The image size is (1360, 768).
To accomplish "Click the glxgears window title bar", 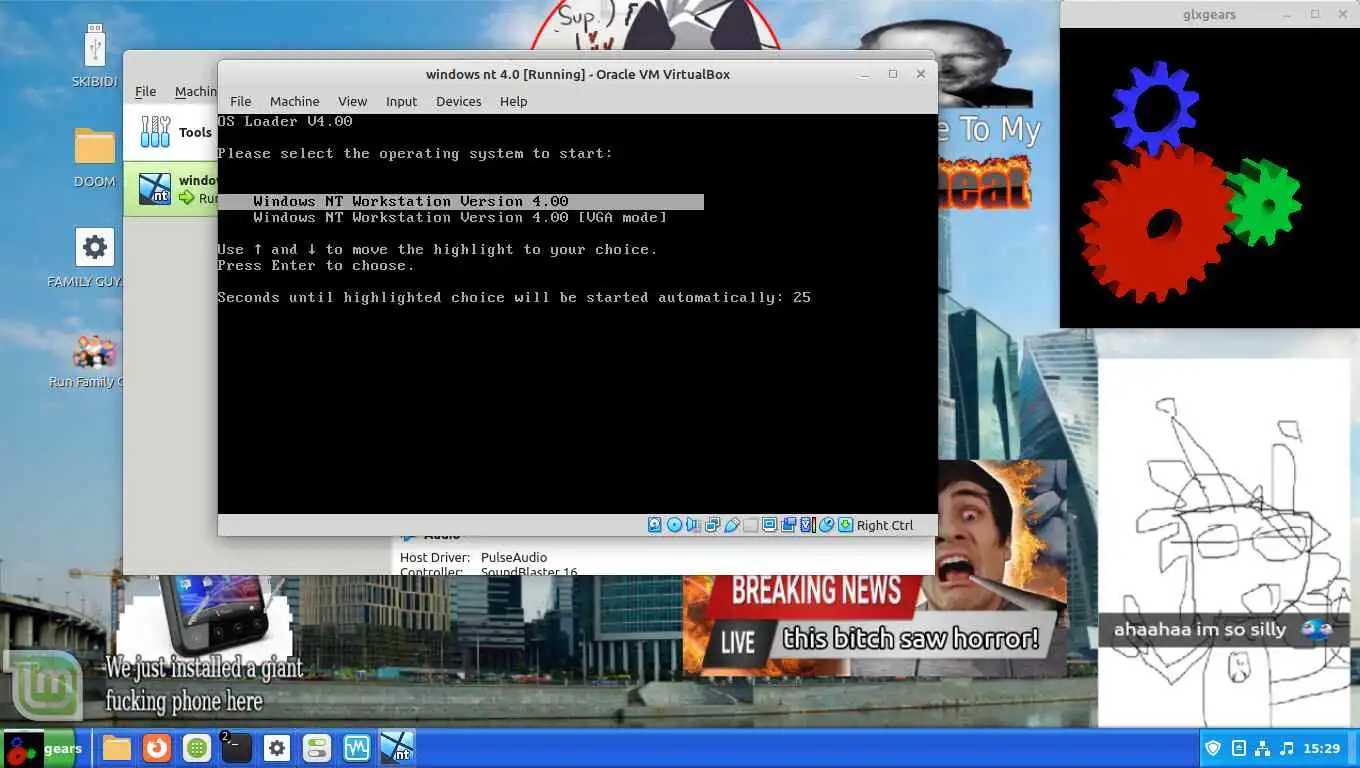I will 1208,14.
